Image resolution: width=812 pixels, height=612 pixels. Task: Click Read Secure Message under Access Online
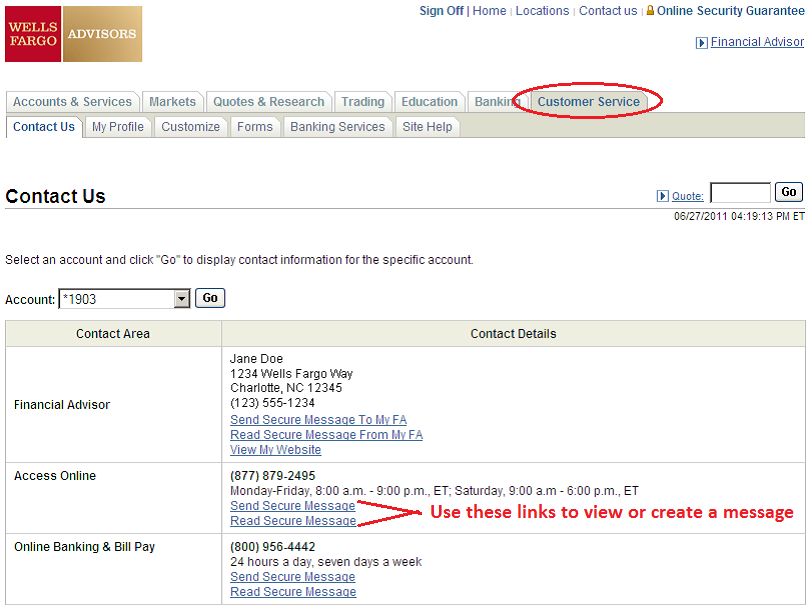(x=293, y=520)
